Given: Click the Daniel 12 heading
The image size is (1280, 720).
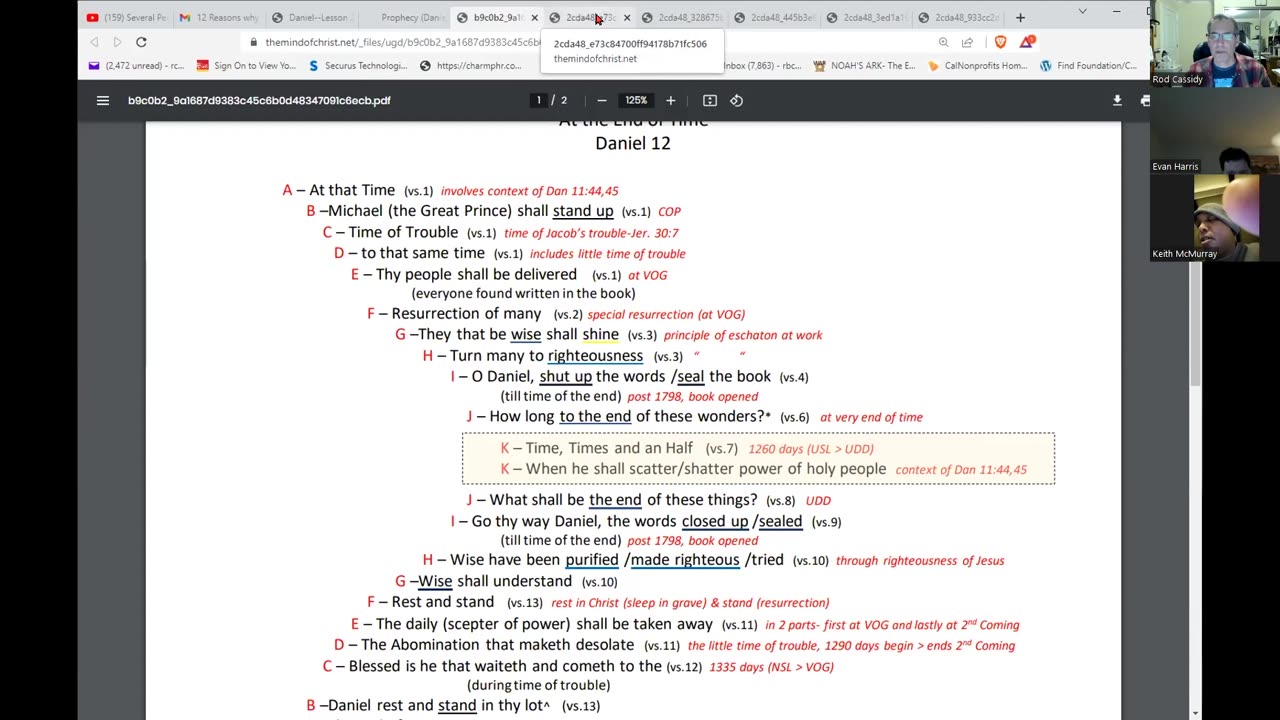Looking at the screenshot, I should (633, 143).
